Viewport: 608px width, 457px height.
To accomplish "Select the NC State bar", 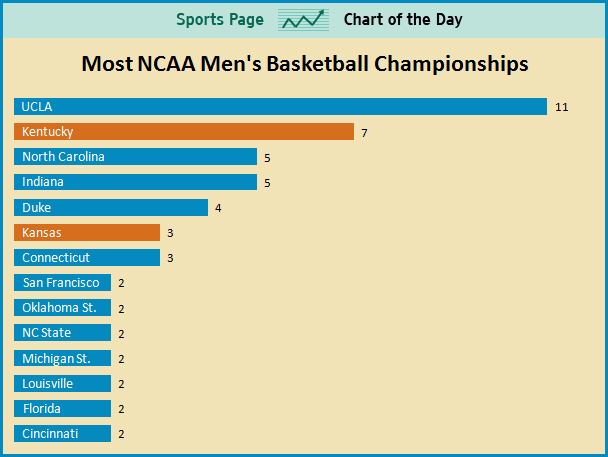I will (x=62, y=333).
